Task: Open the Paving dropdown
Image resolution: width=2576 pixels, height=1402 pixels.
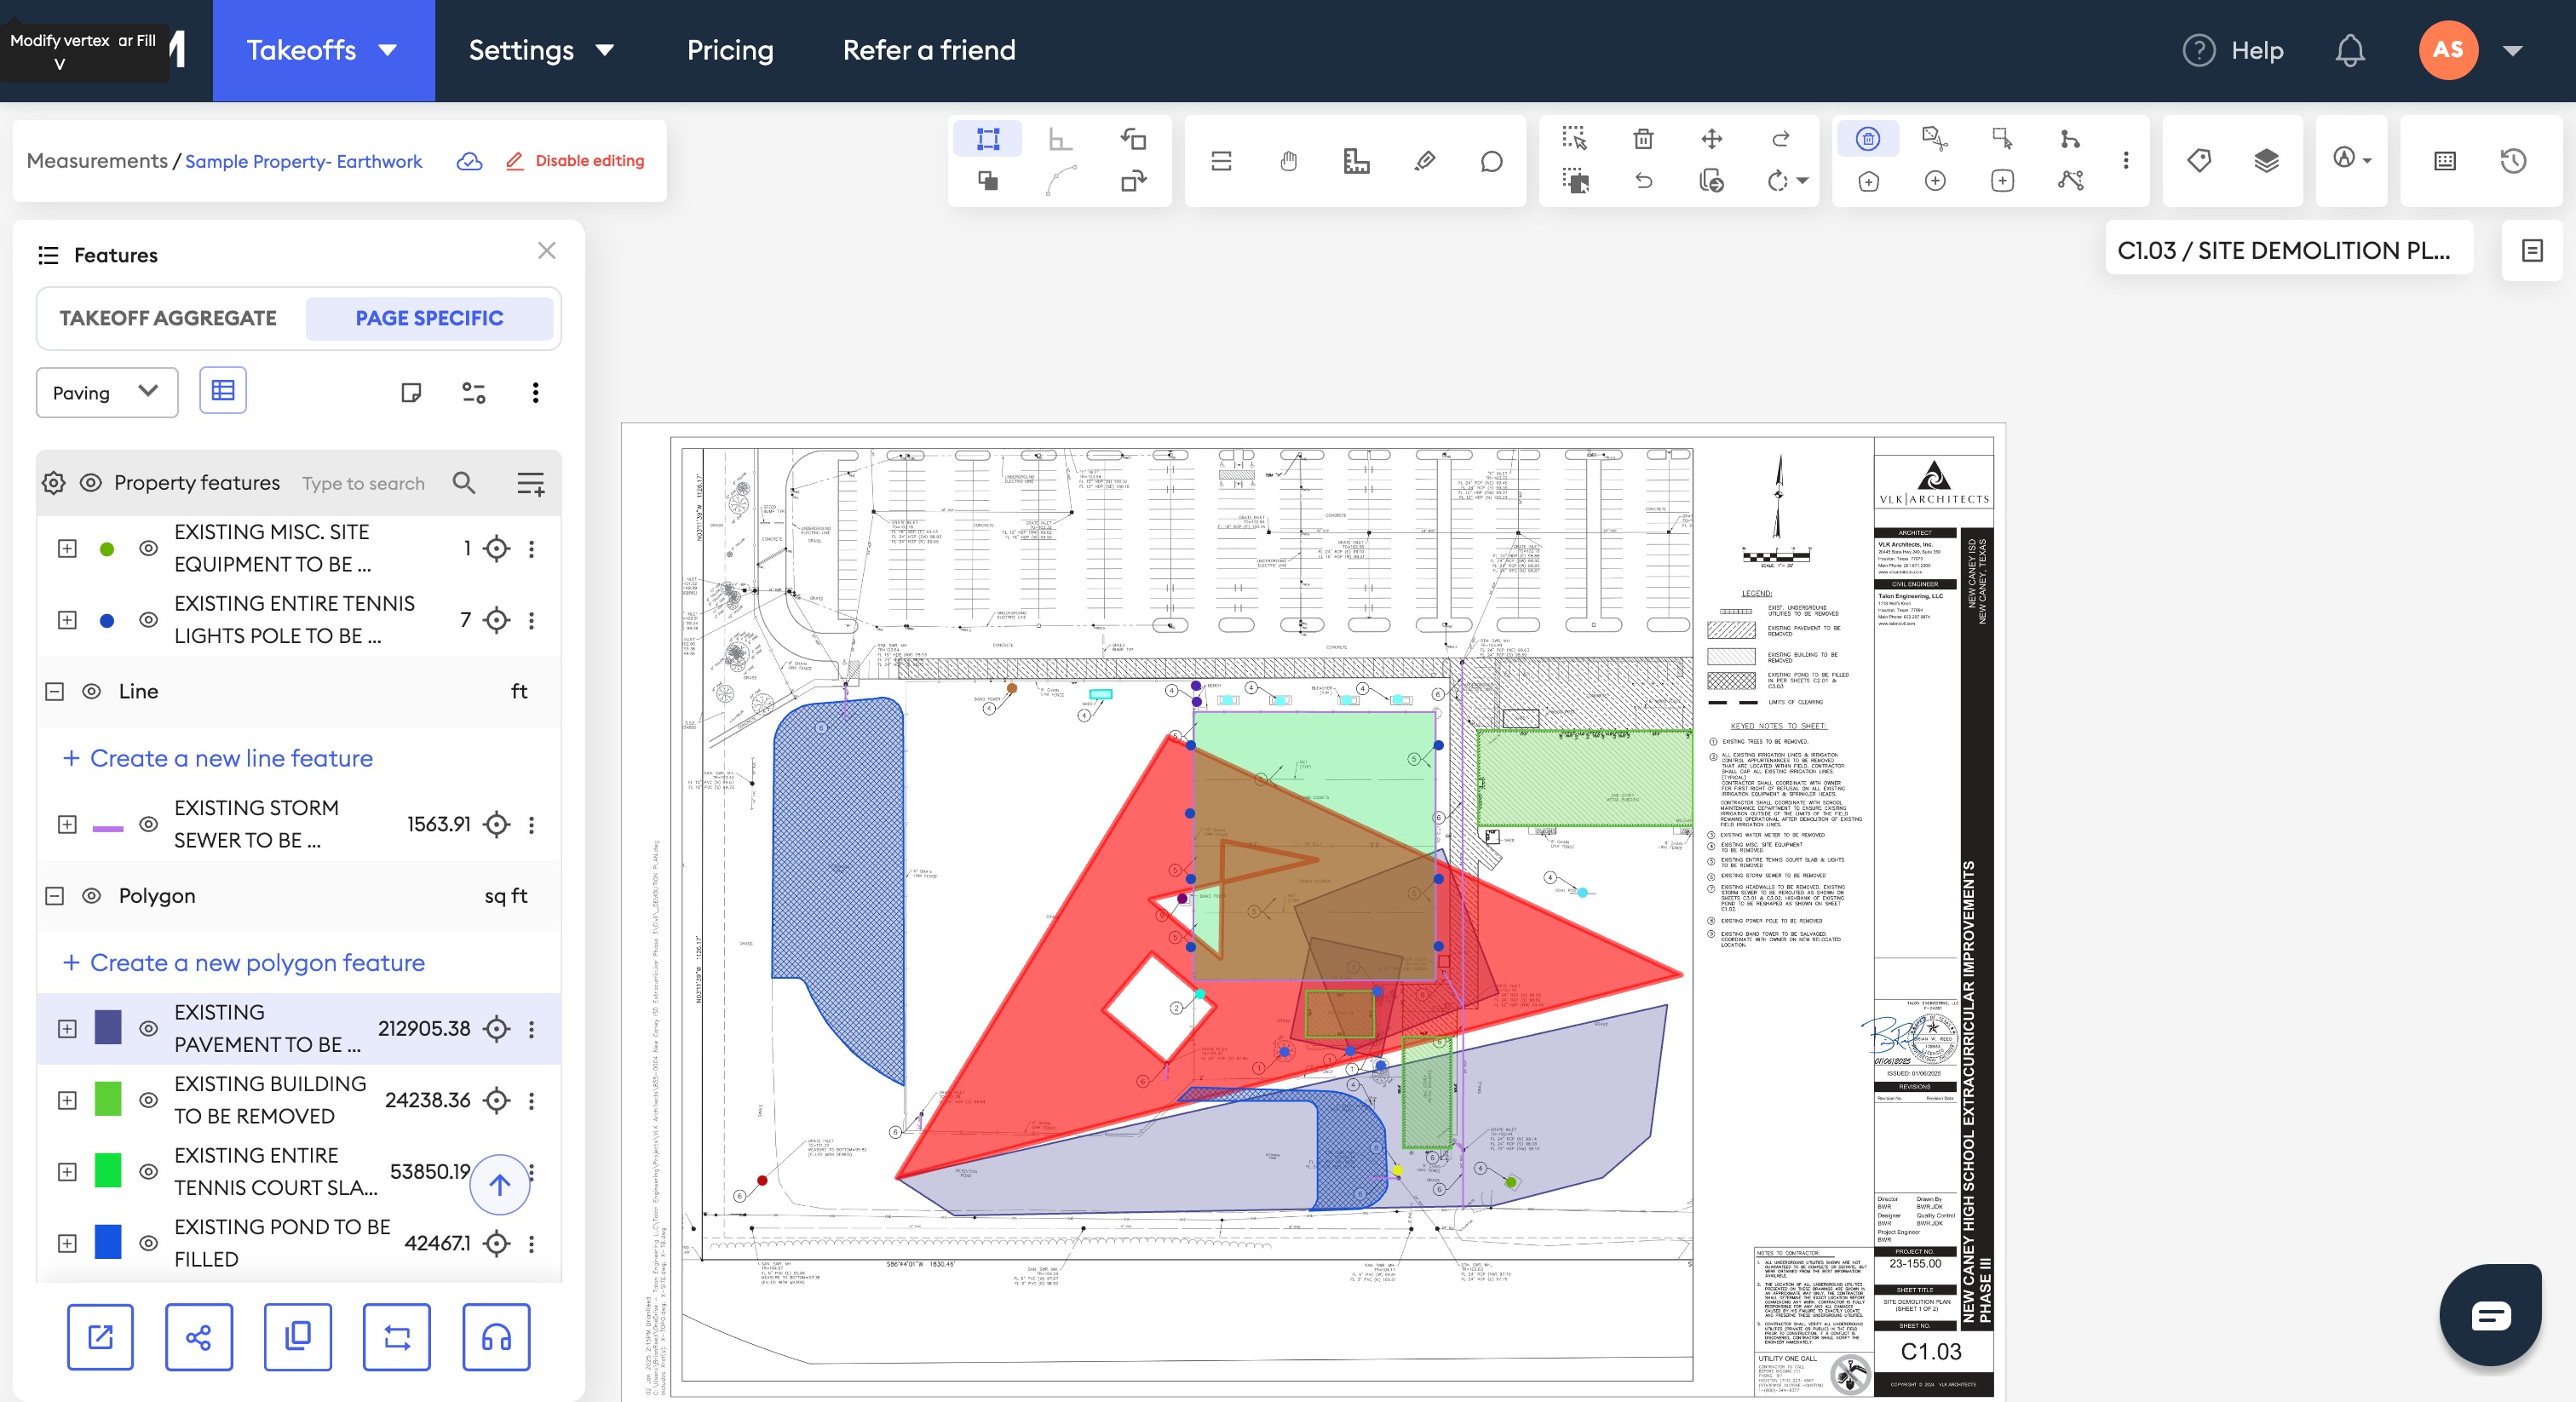Action: point(106,392)
